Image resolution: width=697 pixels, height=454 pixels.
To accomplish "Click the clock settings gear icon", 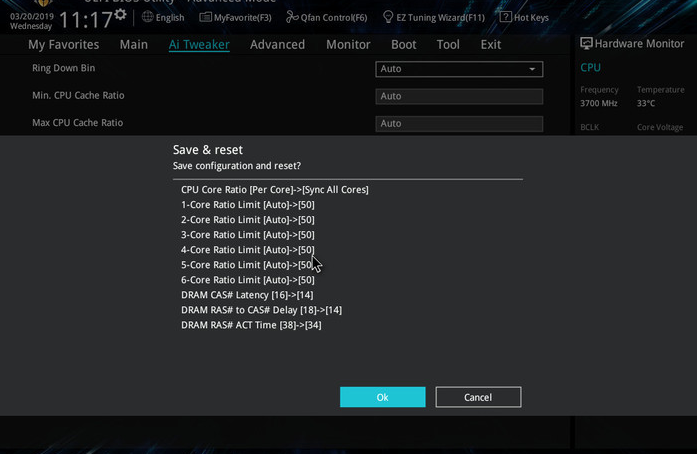I will [x=121, y=14].
